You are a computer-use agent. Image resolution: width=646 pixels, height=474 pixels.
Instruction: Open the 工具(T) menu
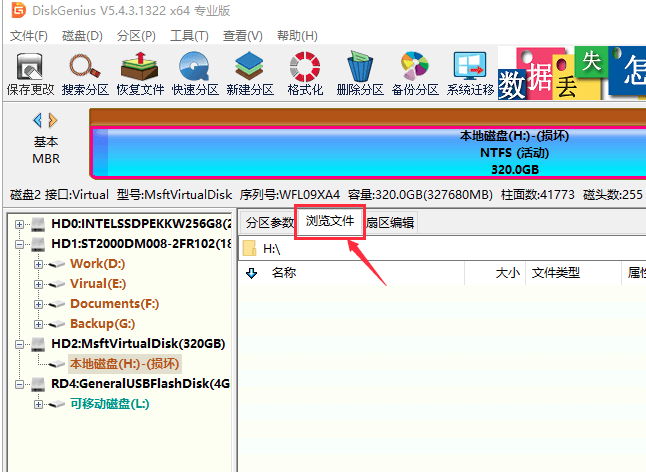pyautogui.click(x=190, y=36)
